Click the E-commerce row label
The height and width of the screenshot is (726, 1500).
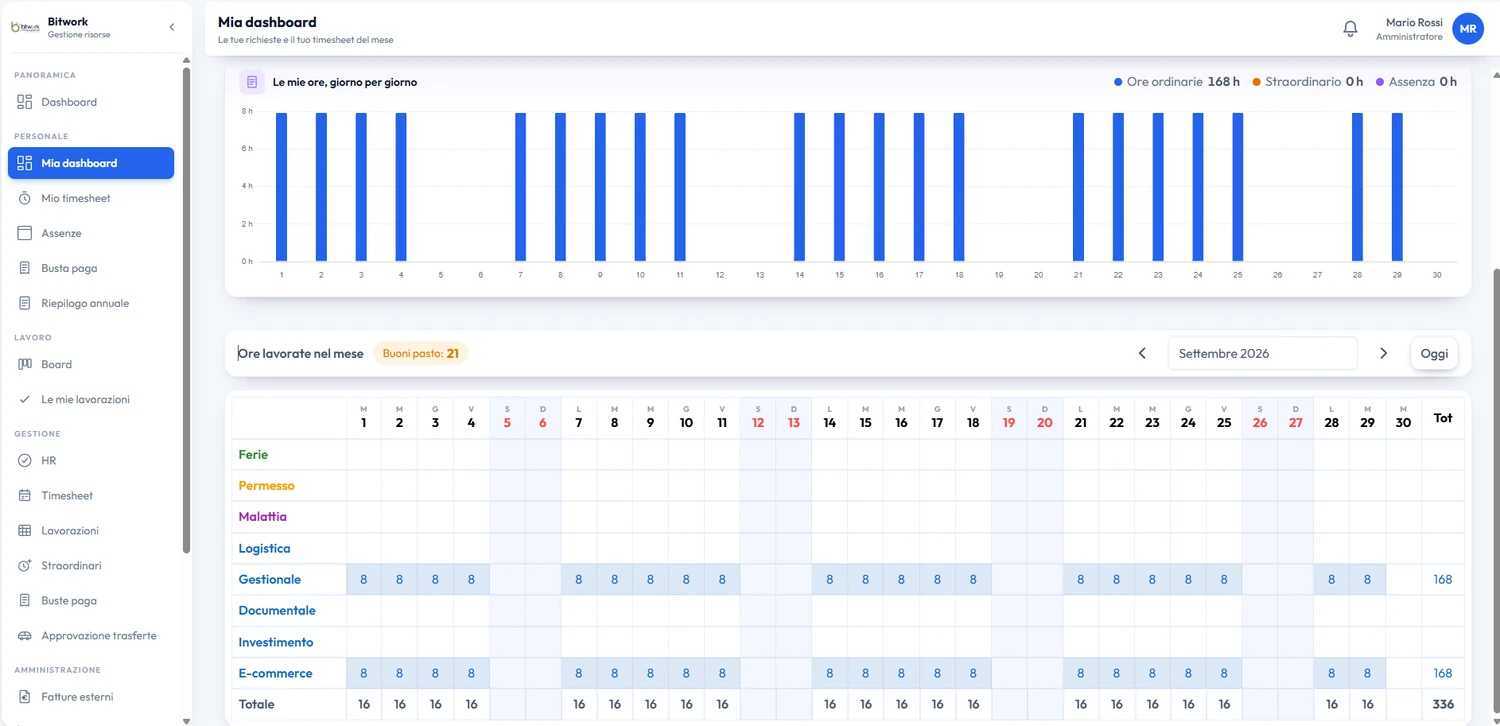[275, 673]
